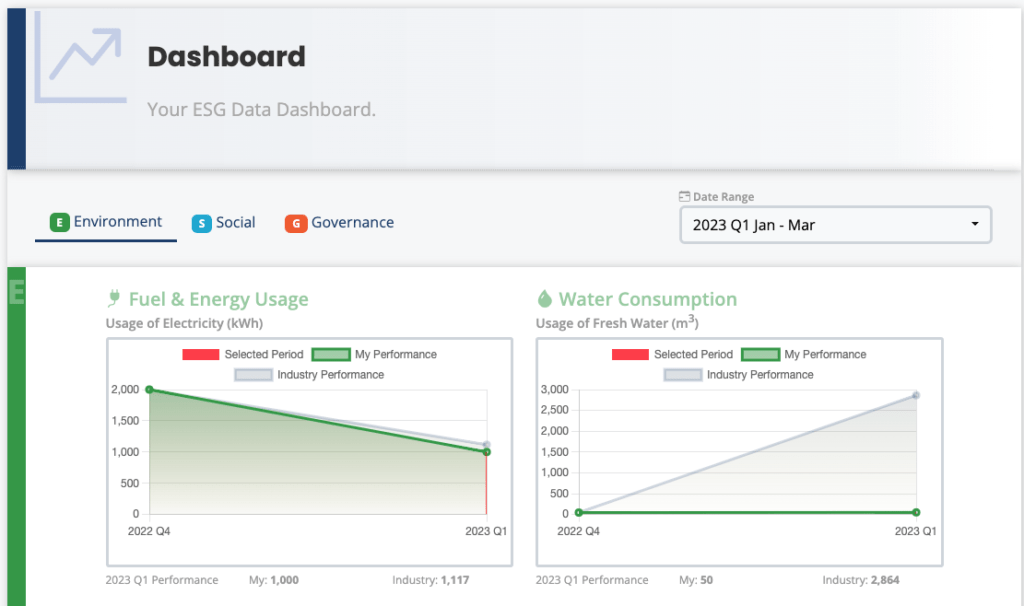The image size is (1024, 606).
Task: Click the Date Range dropdown arrow
Action: point(975,224)
